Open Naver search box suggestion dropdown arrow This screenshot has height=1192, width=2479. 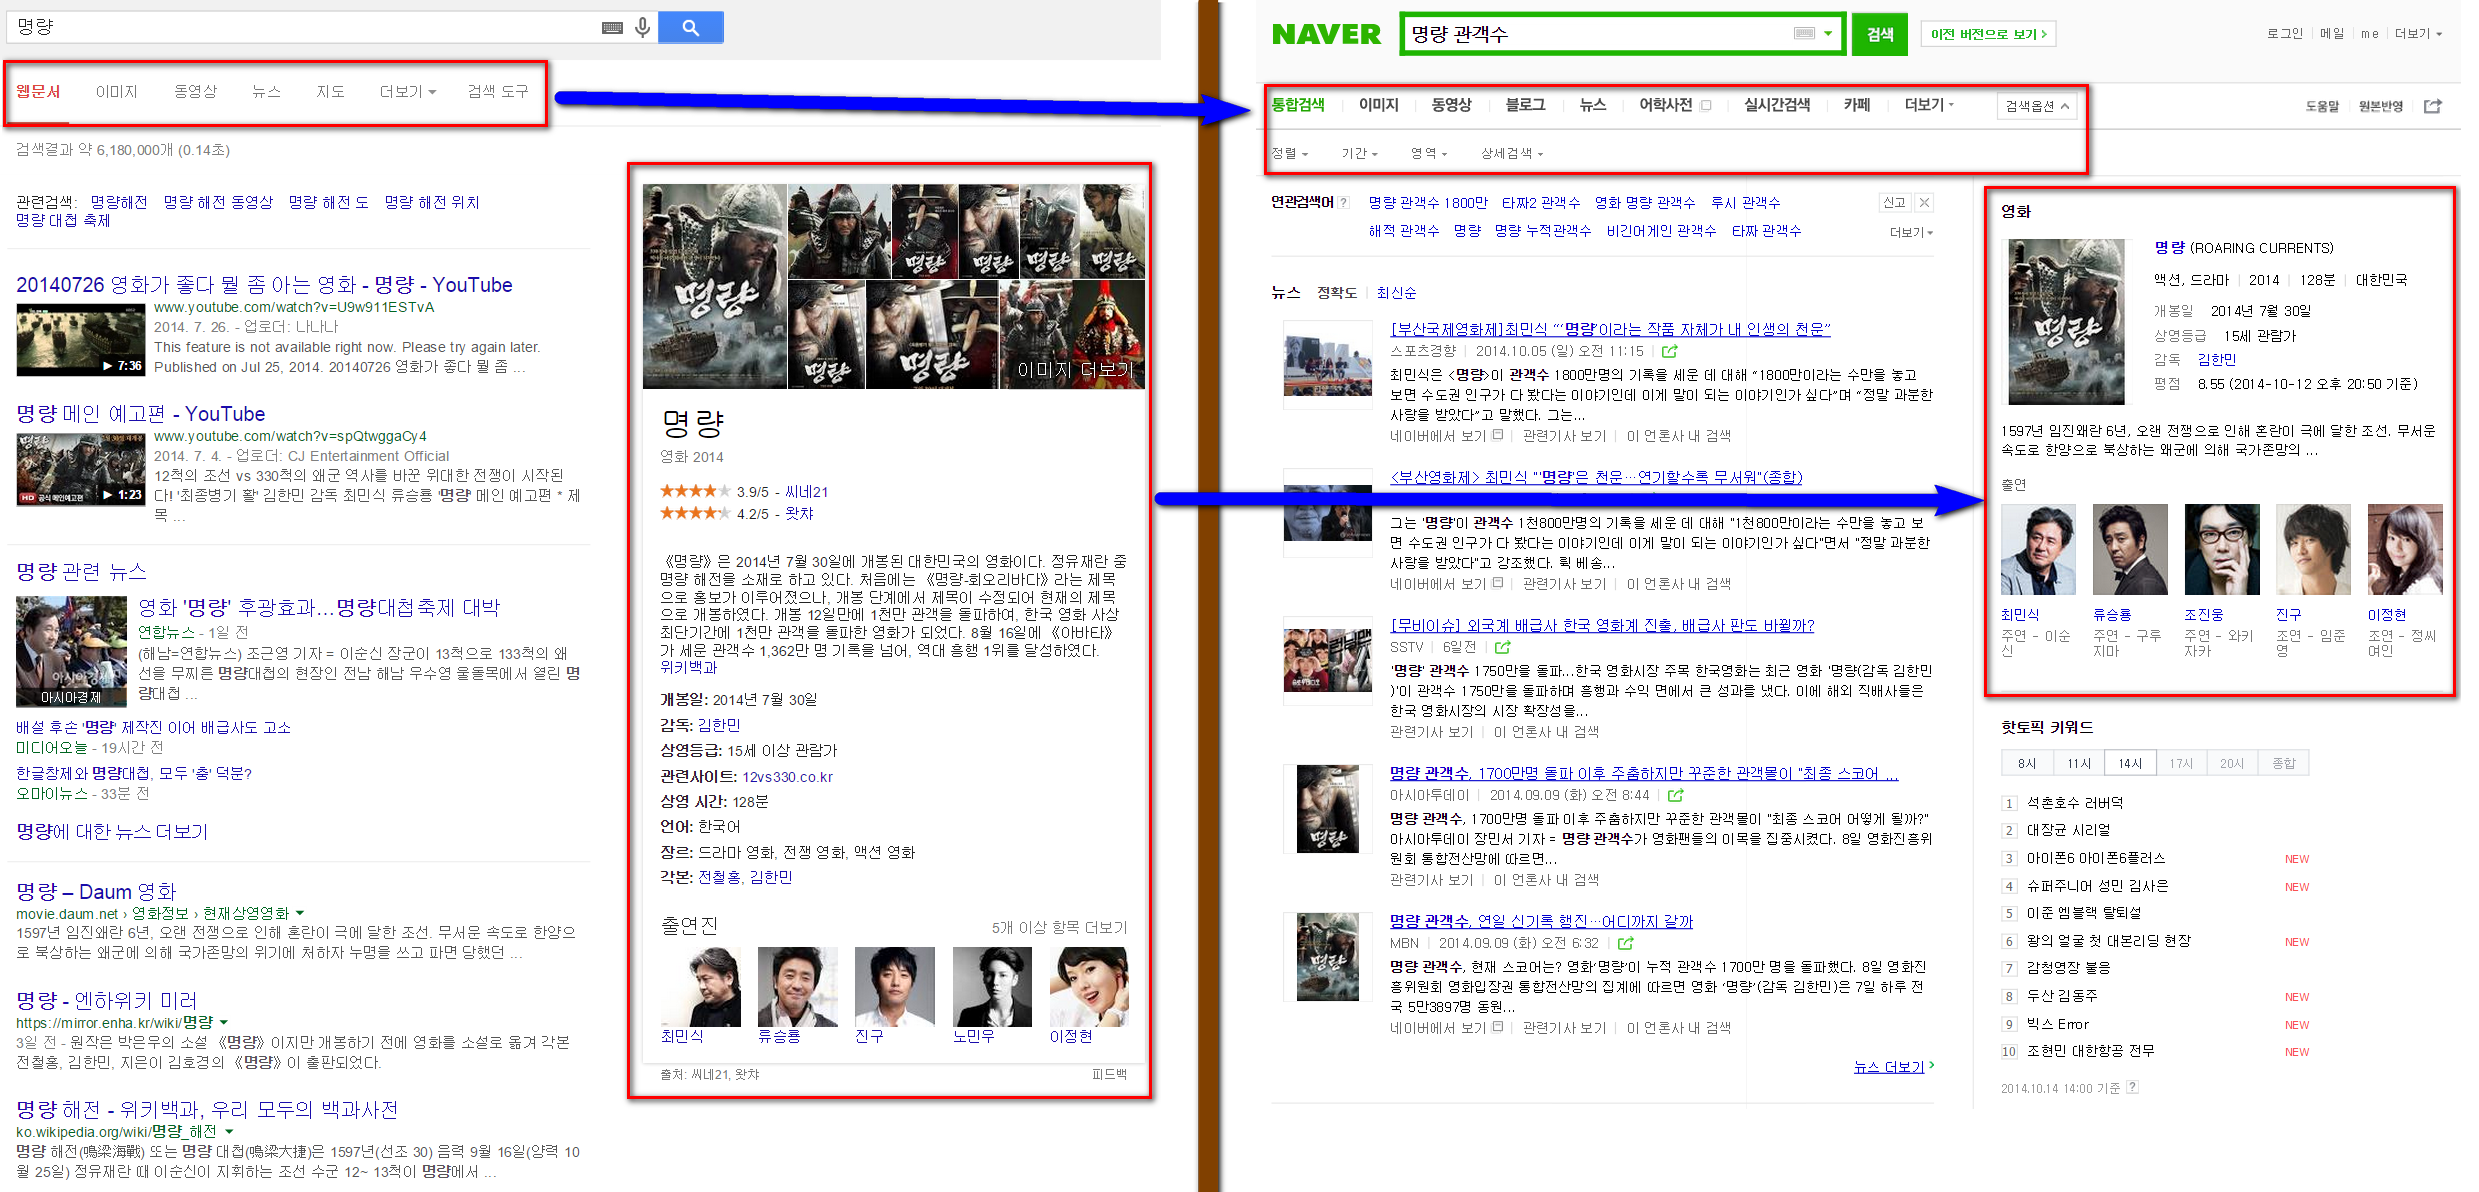pos(1829,34)
